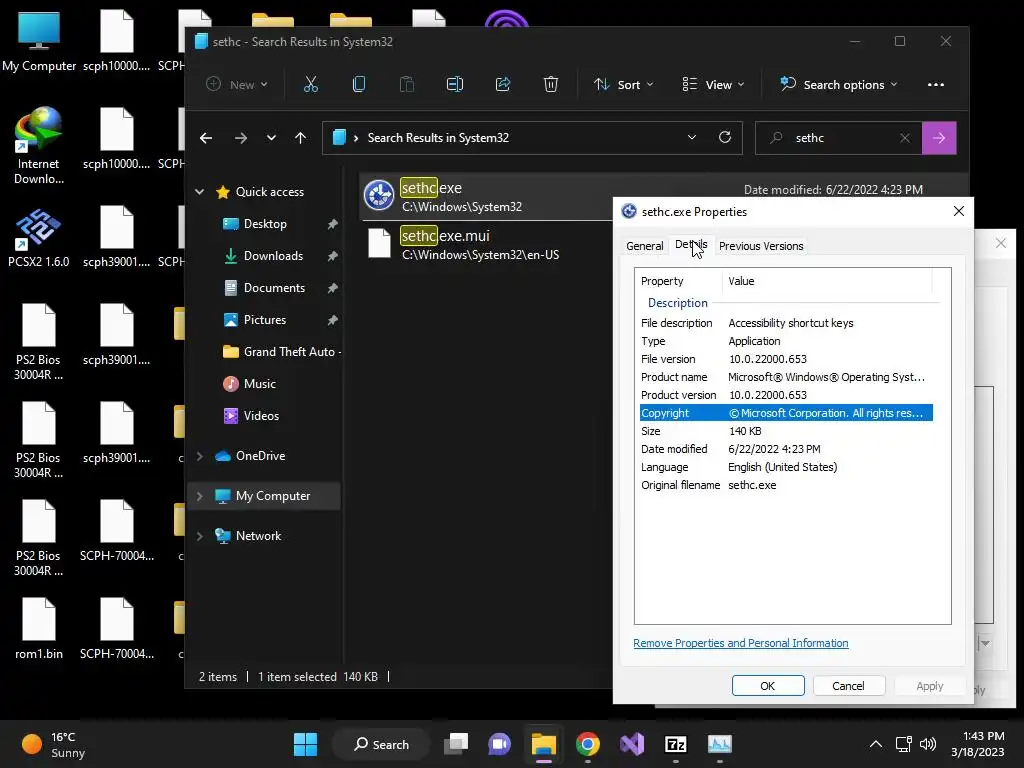Open Visual Studio from taskbar
The height and width of the screenshot is (768, 1024).
pyautogui.click(x=632, y=744)
